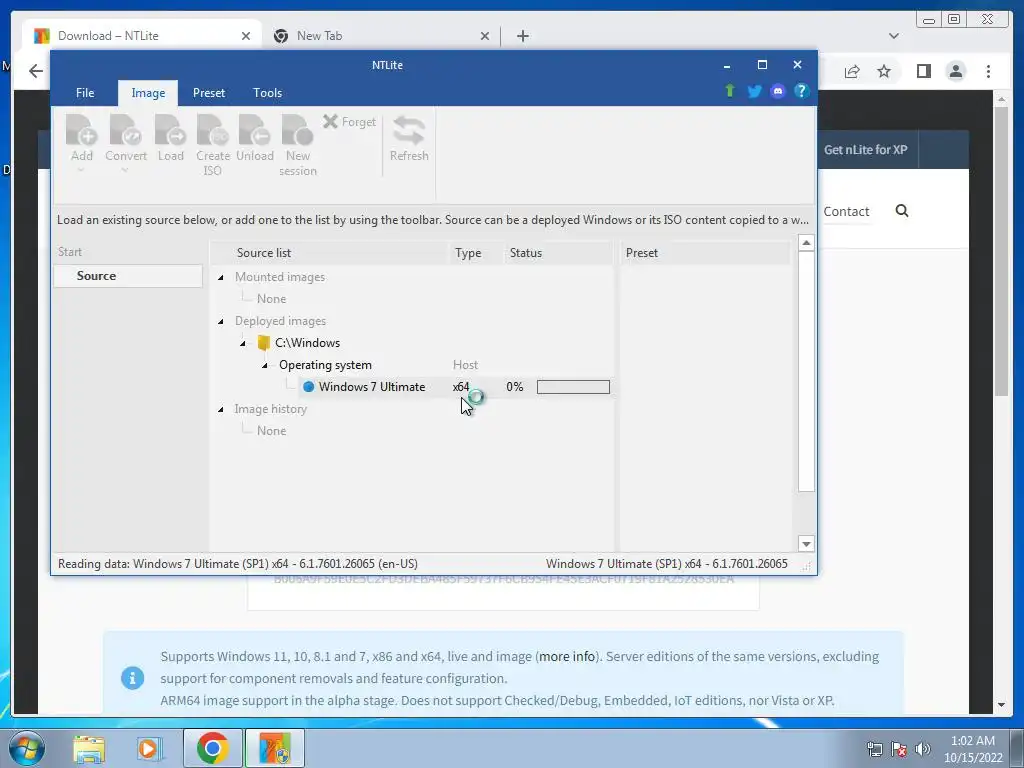
Task: Collapse the Operating system tree node
Action: pyautogui.click(x=264, y=365)
